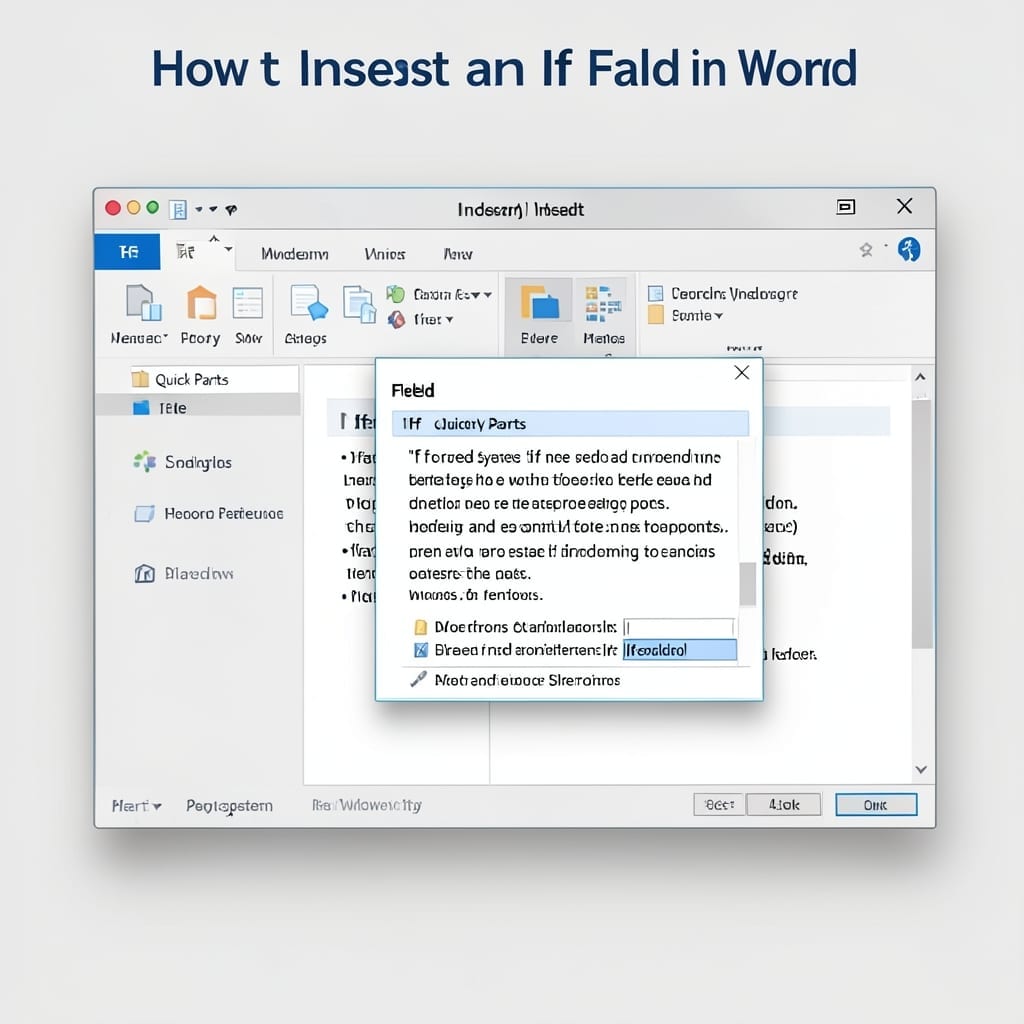
Task: Click the star icon on the tab row
Action: click(866, 250)
